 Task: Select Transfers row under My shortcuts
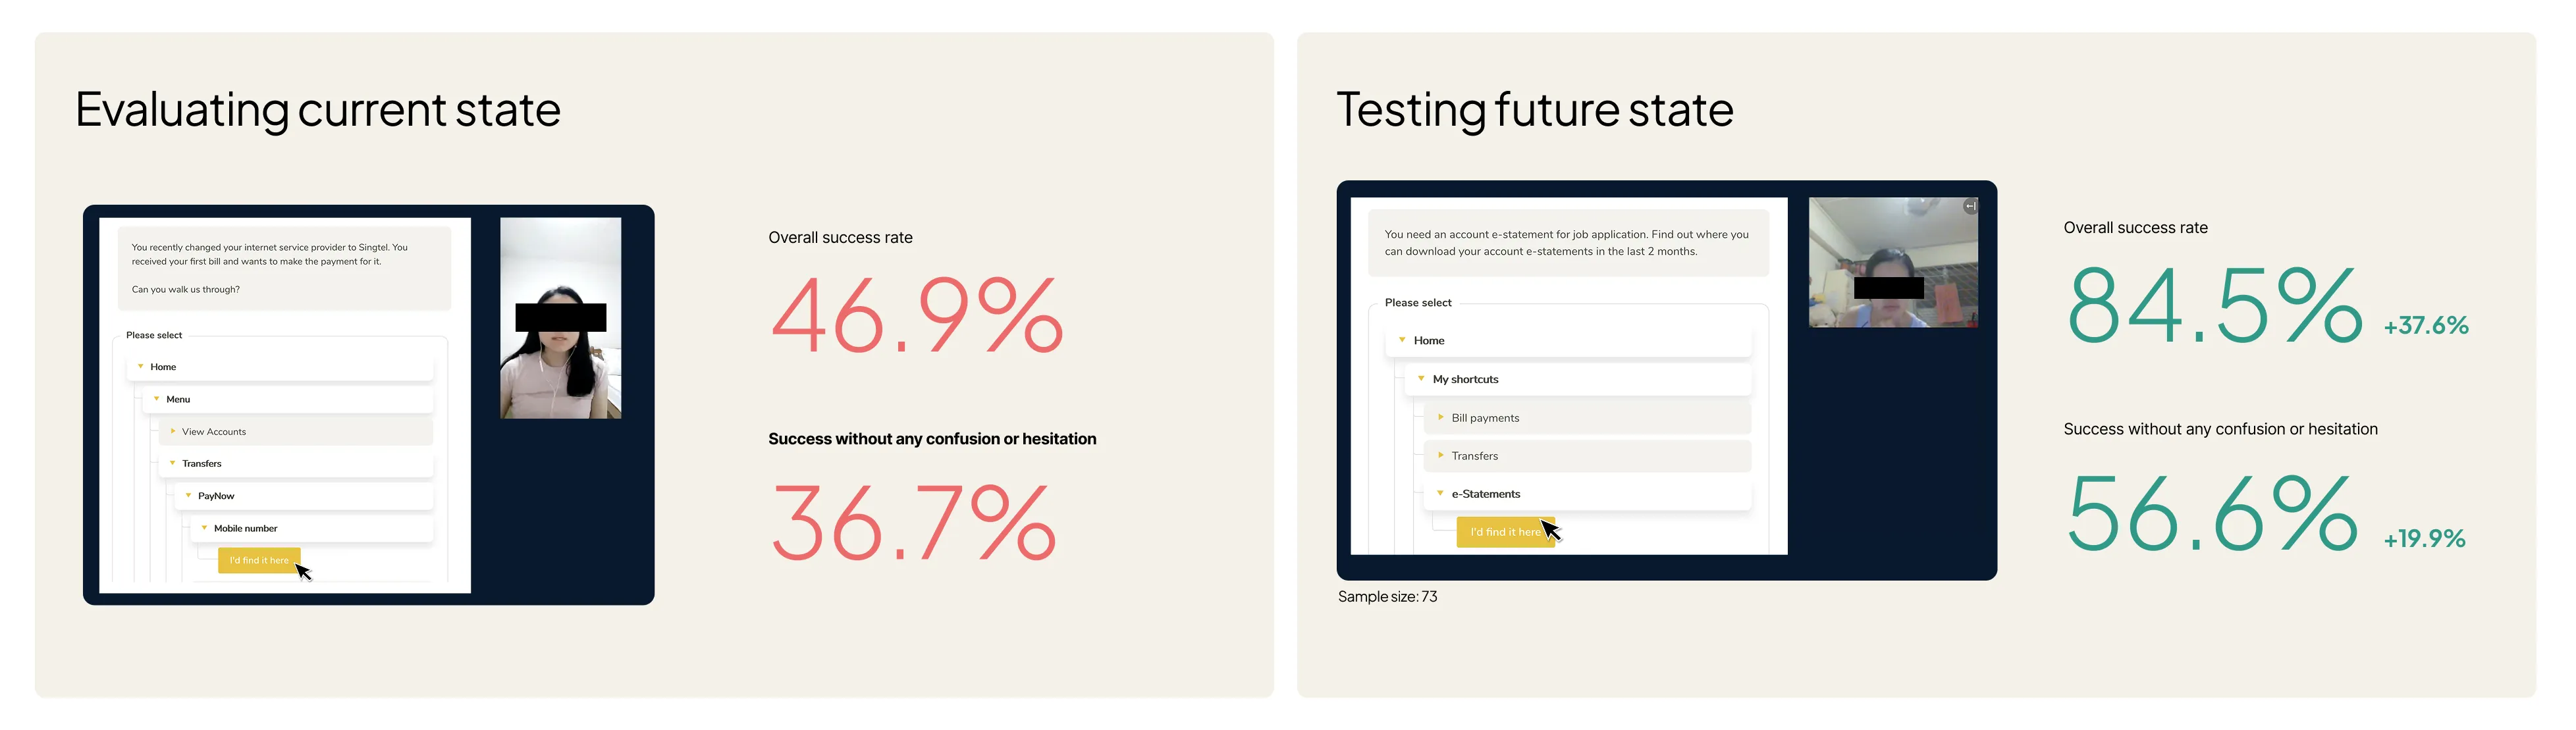pos(1587,456)
